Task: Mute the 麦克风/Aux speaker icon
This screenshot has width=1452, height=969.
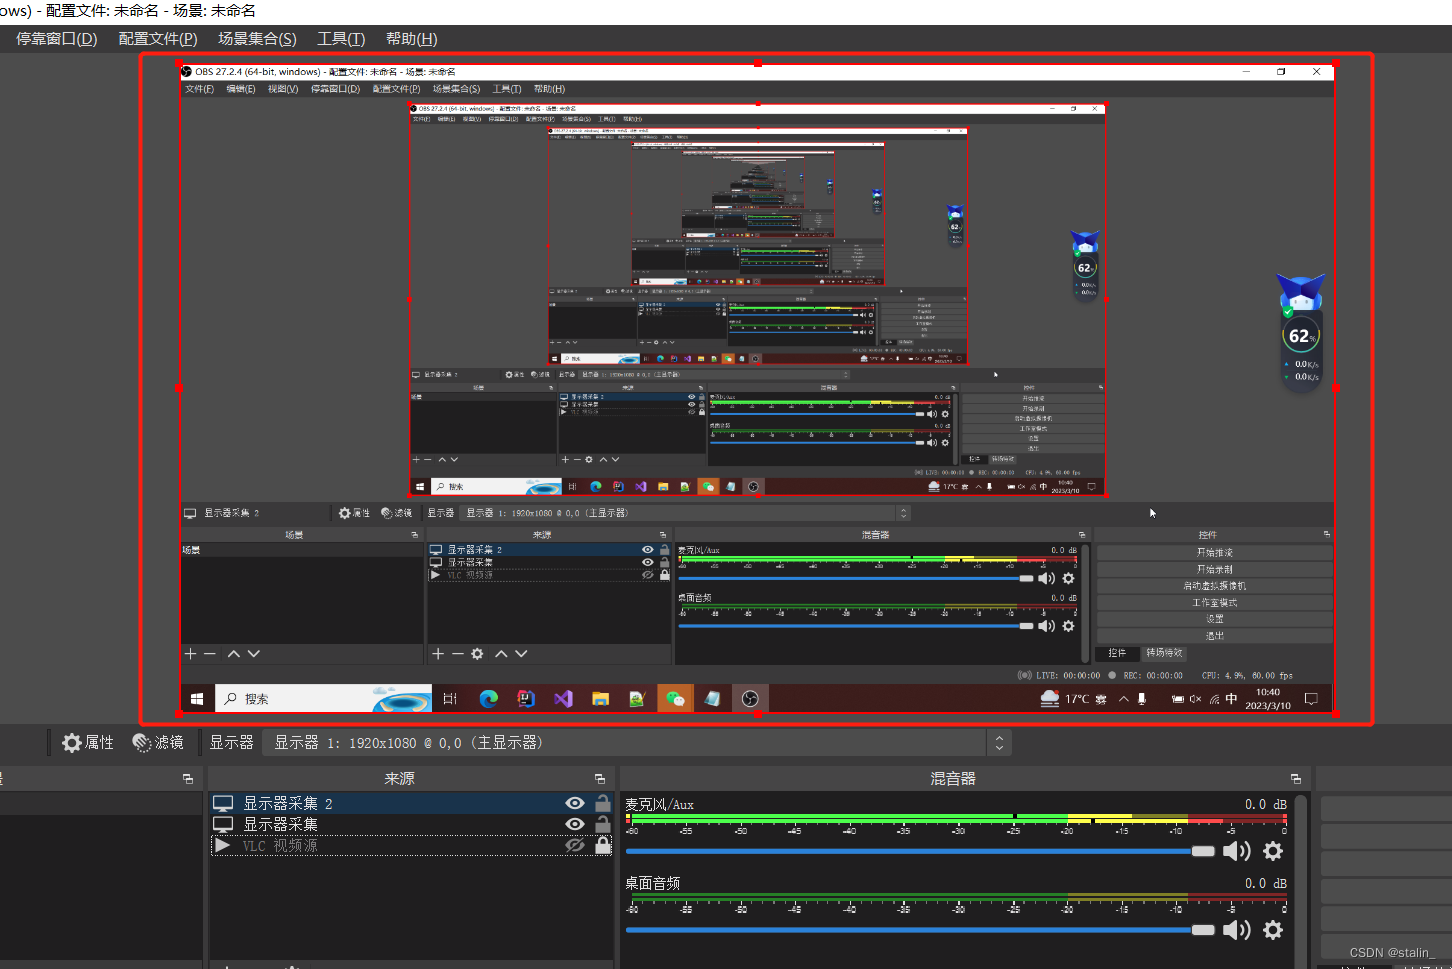Action: point(1236,851)
